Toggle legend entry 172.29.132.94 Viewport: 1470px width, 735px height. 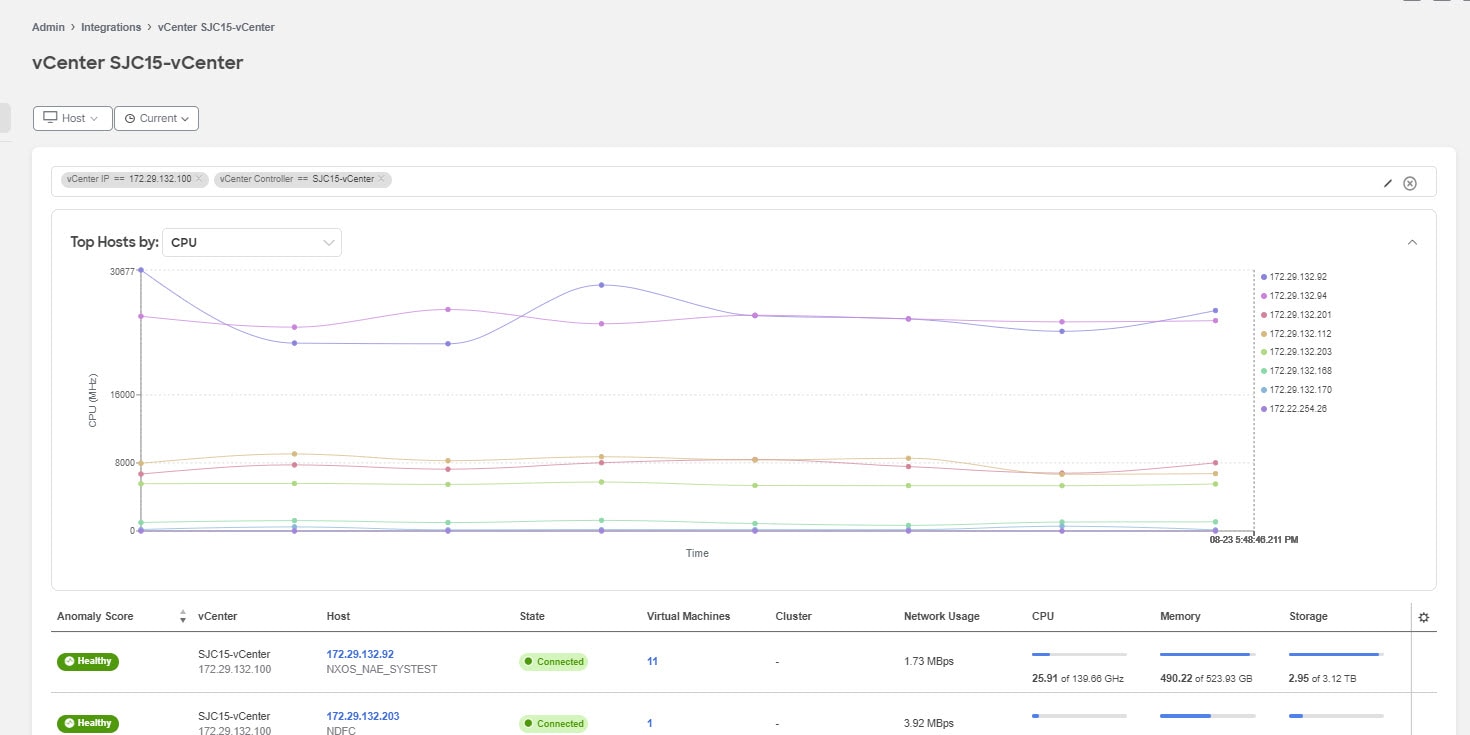(1294, 295)
